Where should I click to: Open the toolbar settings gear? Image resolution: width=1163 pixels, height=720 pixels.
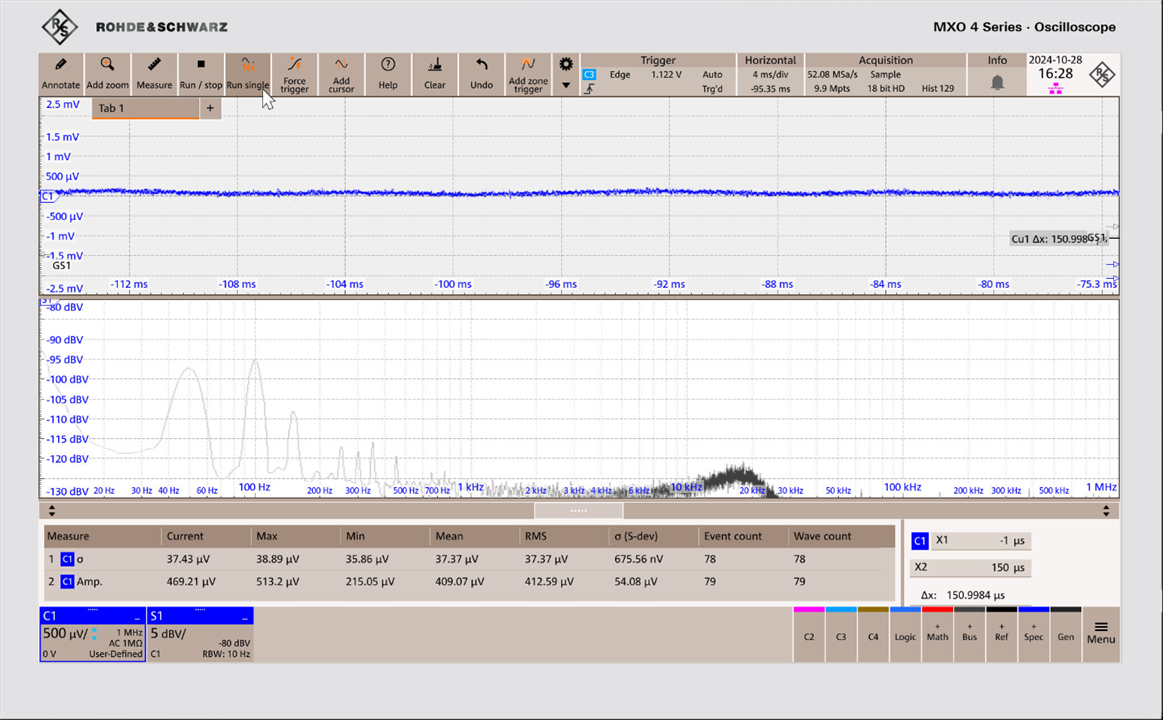tap(566, 65)
